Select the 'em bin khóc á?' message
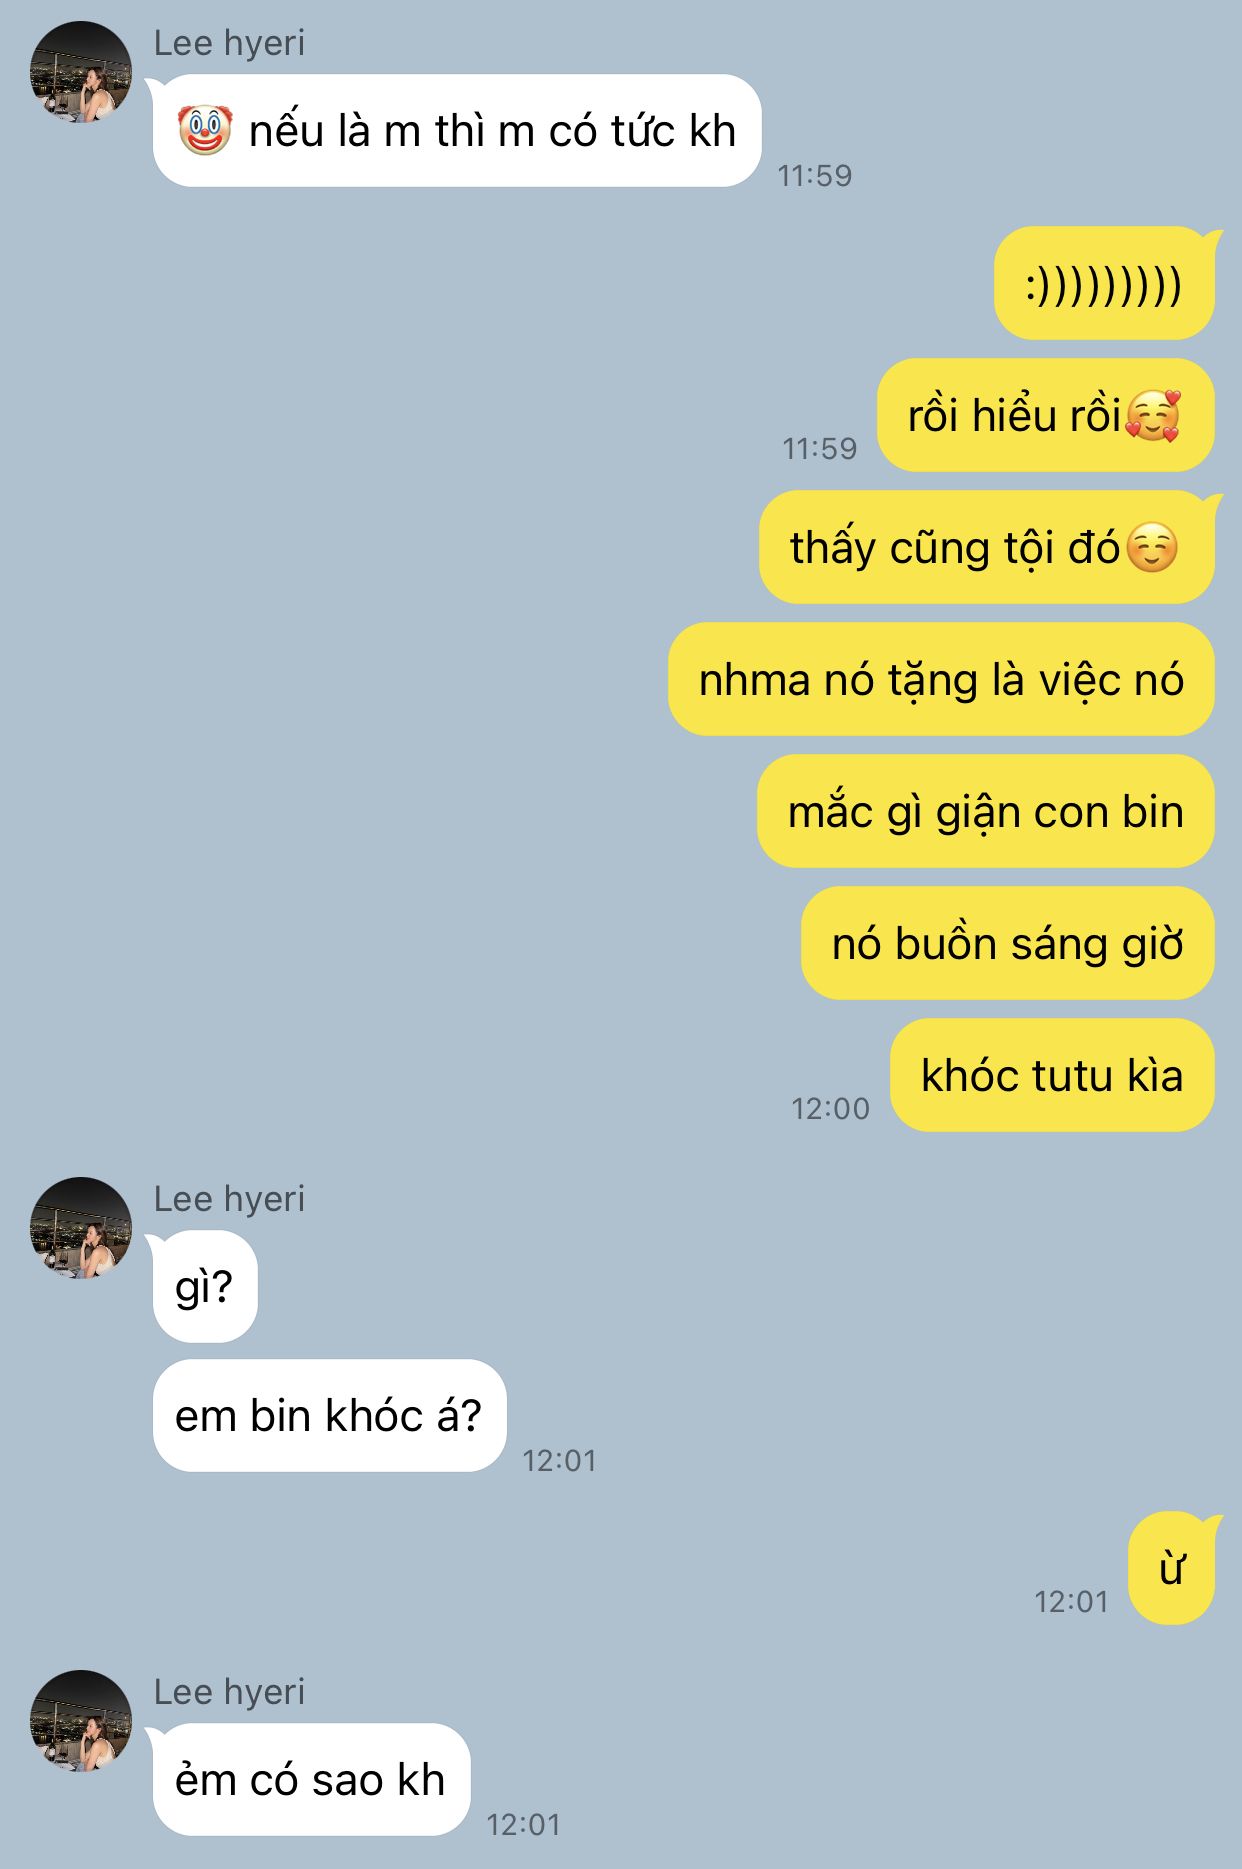The height and width of the screenshot is (1869, 1242). 329,1415
